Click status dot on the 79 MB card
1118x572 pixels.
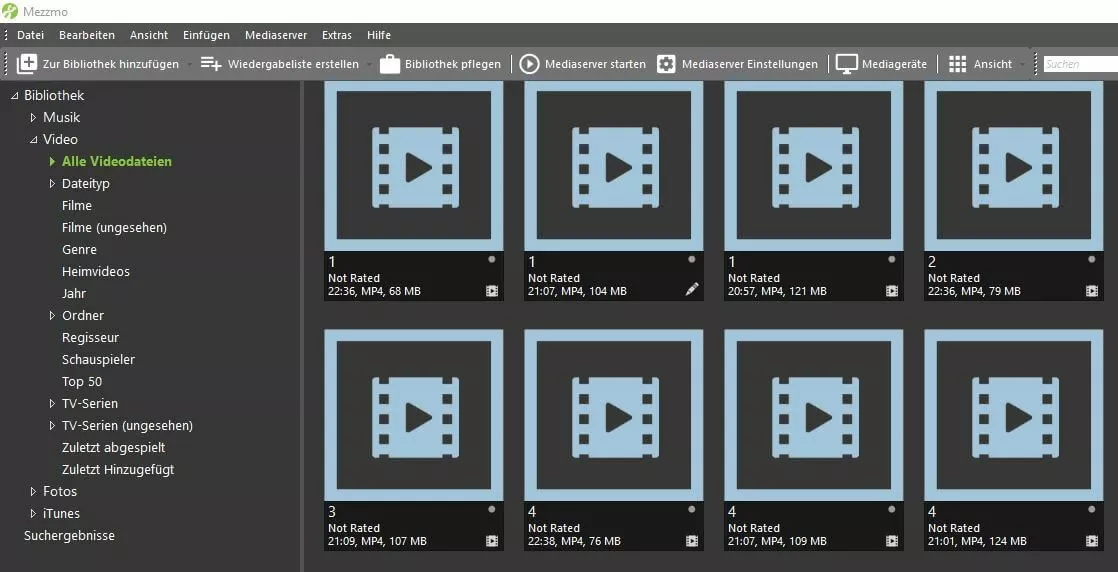click(1091, 260)
